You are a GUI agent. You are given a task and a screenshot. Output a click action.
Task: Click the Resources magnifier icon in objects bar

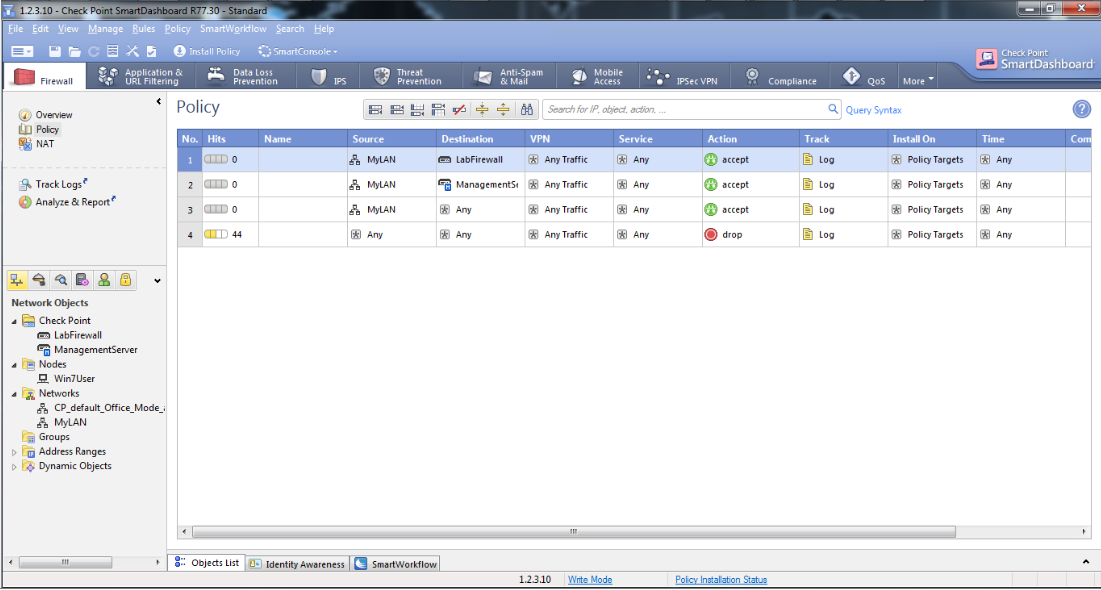click(61, 280)
